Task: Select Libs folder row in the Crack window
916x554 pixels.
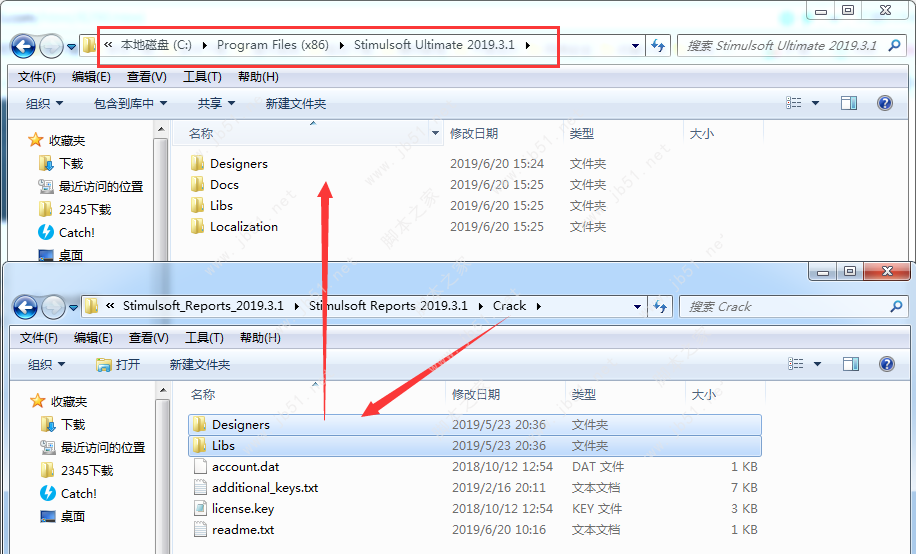Action: click(x=475, y=445)
